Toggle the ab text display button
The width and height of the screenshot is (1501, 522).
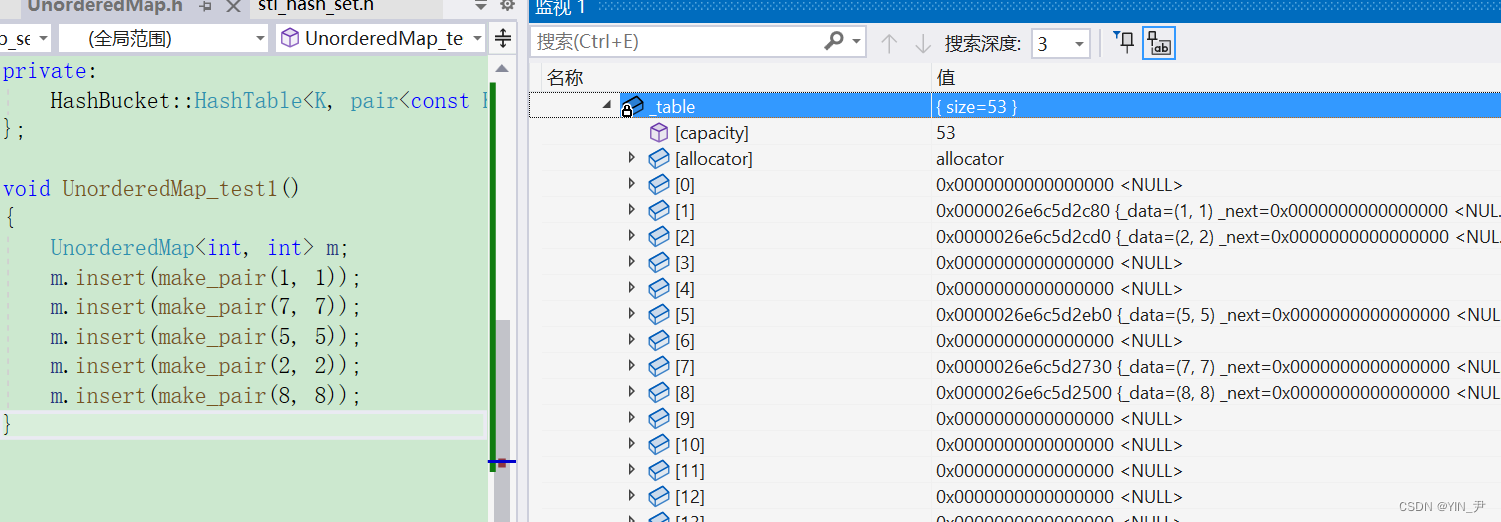click(1159, 43)
